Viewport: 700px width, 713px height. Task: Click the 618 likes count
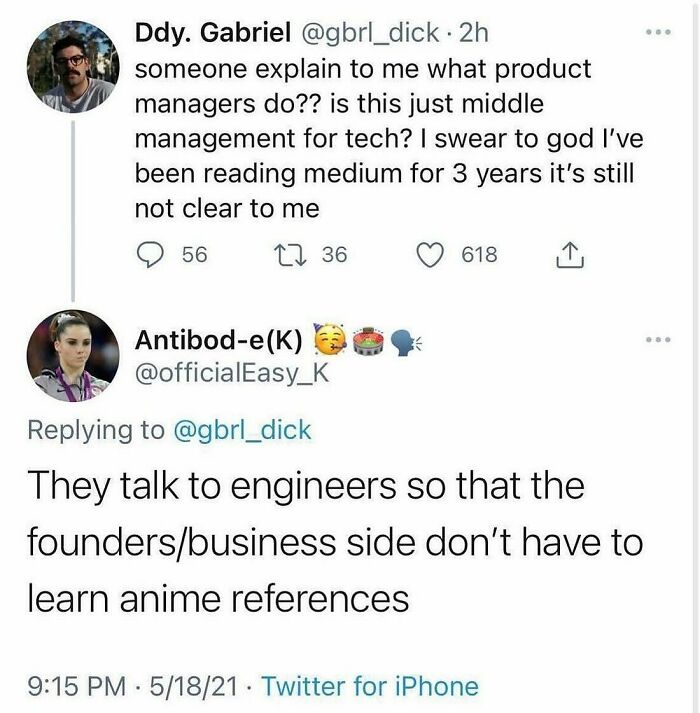479,255
